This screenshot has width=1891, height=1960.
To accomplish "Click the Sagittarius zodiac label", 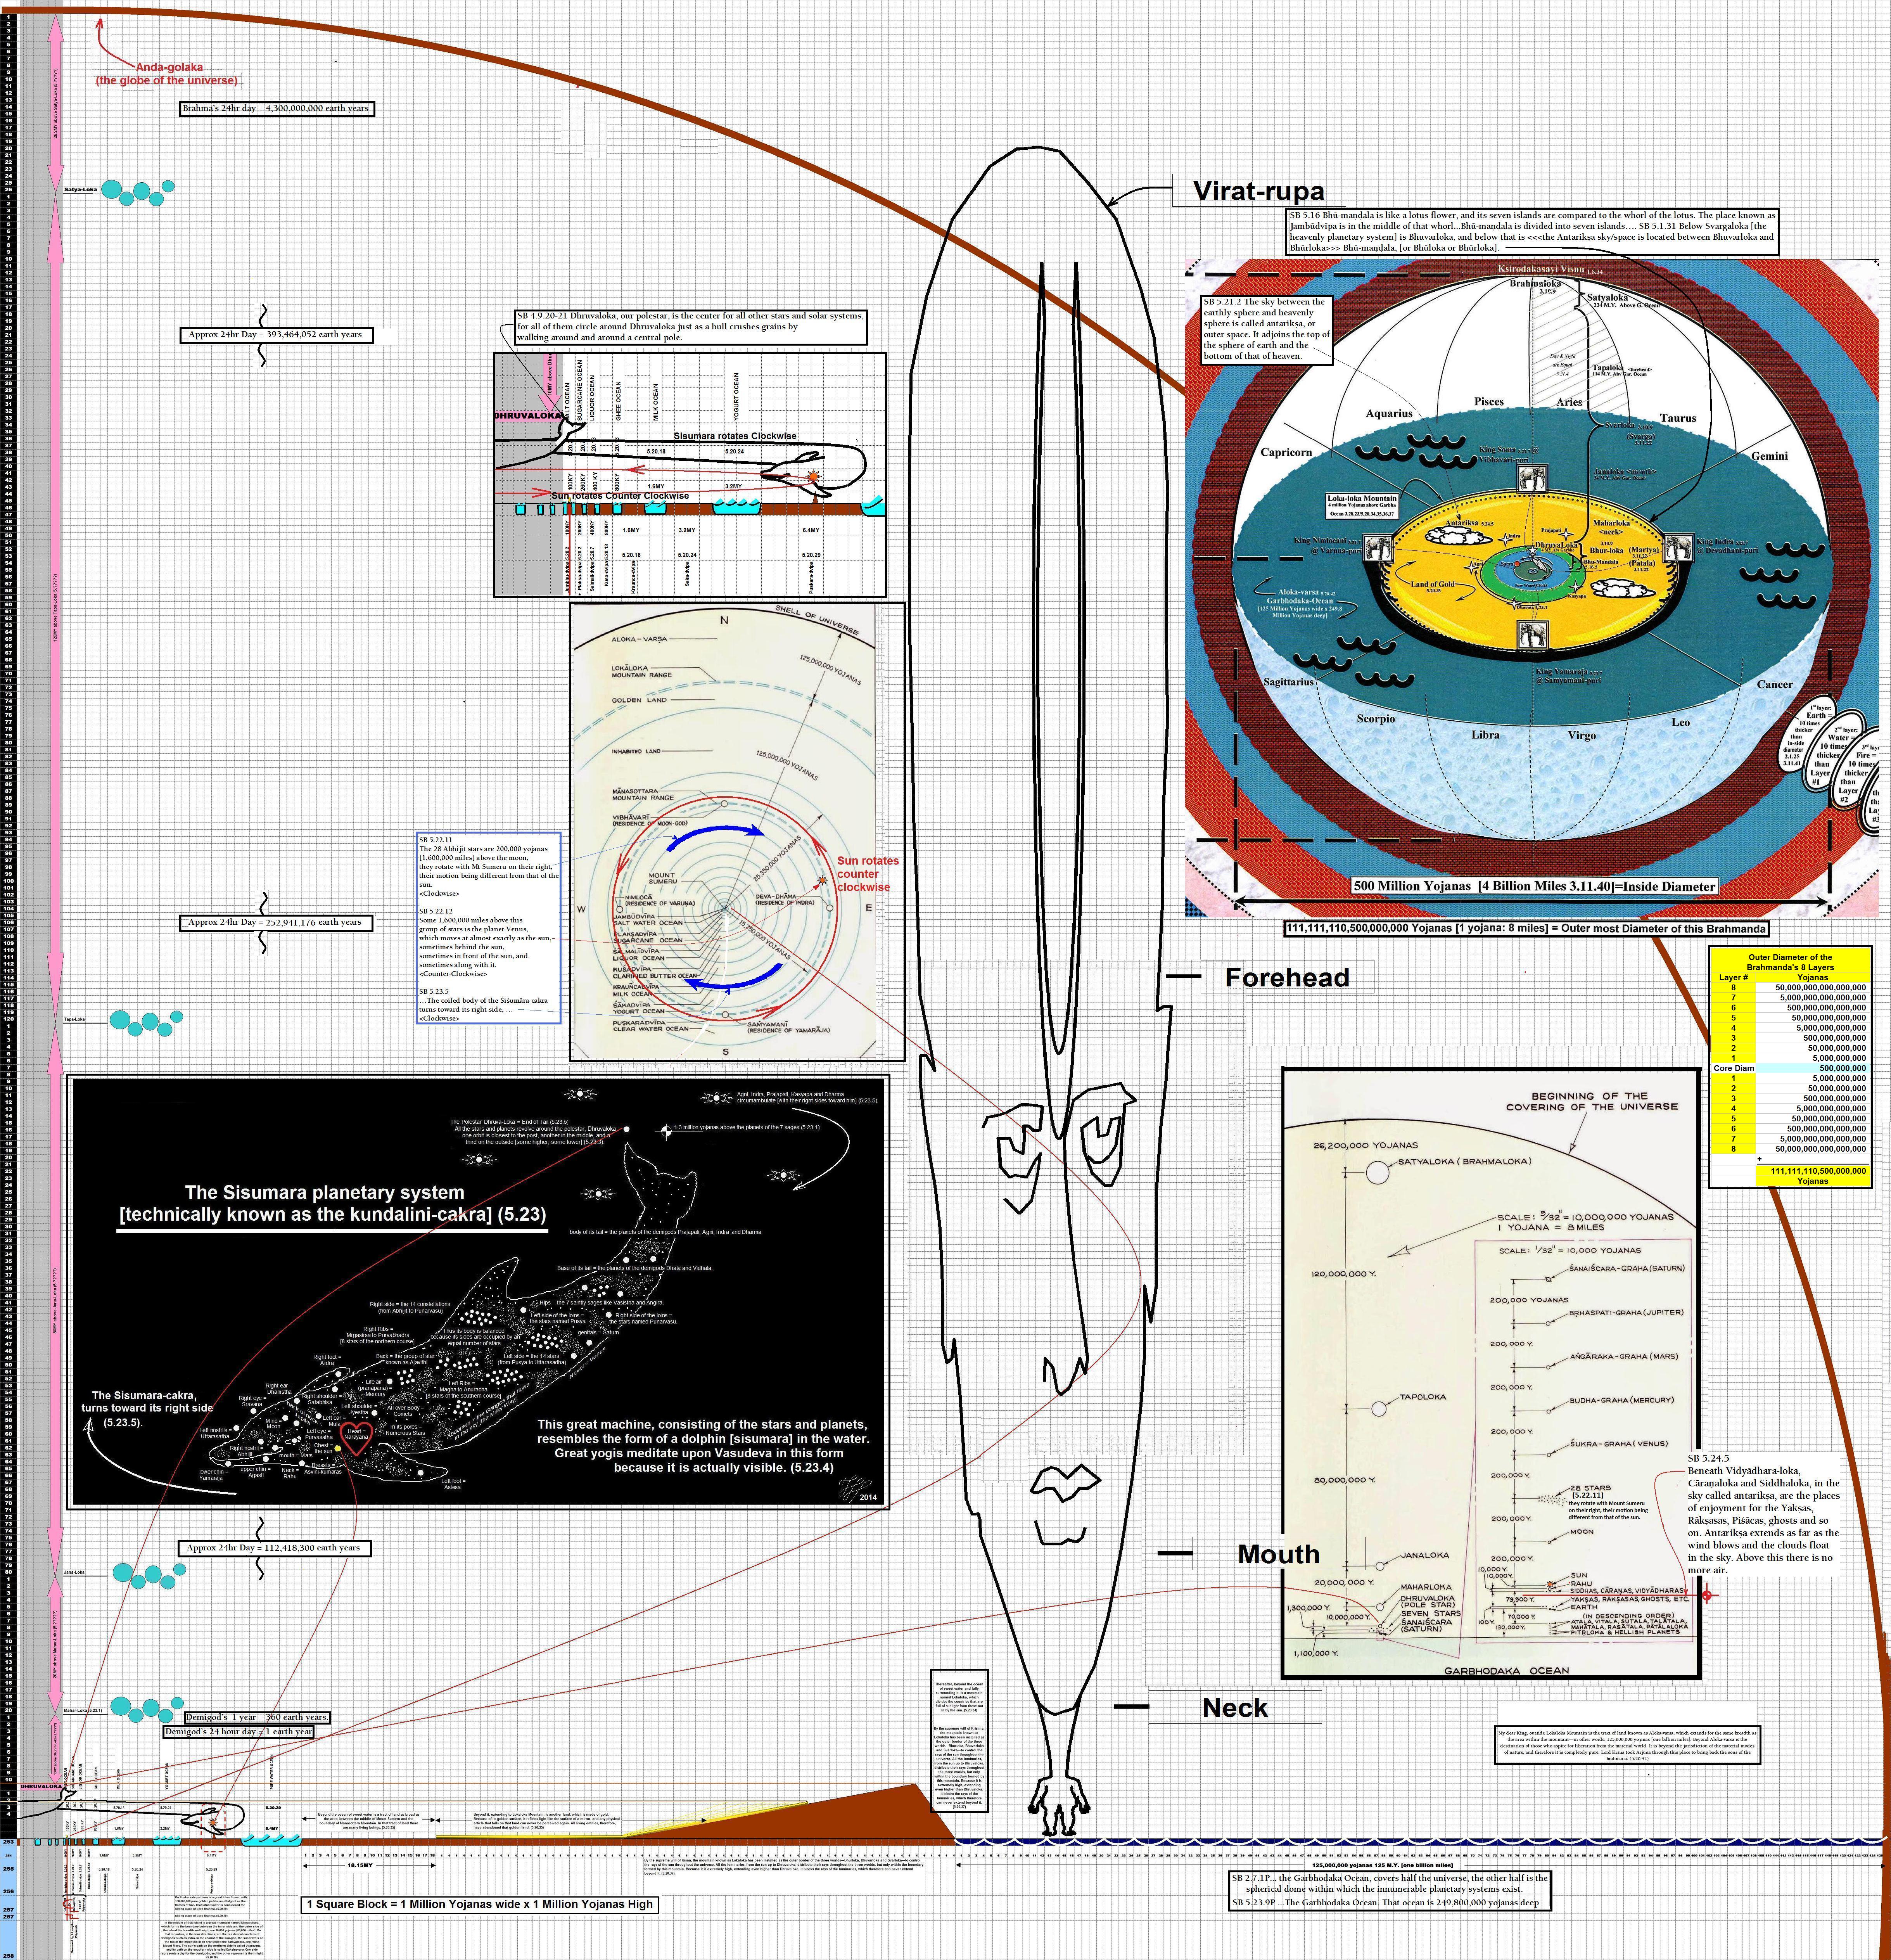I will (1288, 681).
